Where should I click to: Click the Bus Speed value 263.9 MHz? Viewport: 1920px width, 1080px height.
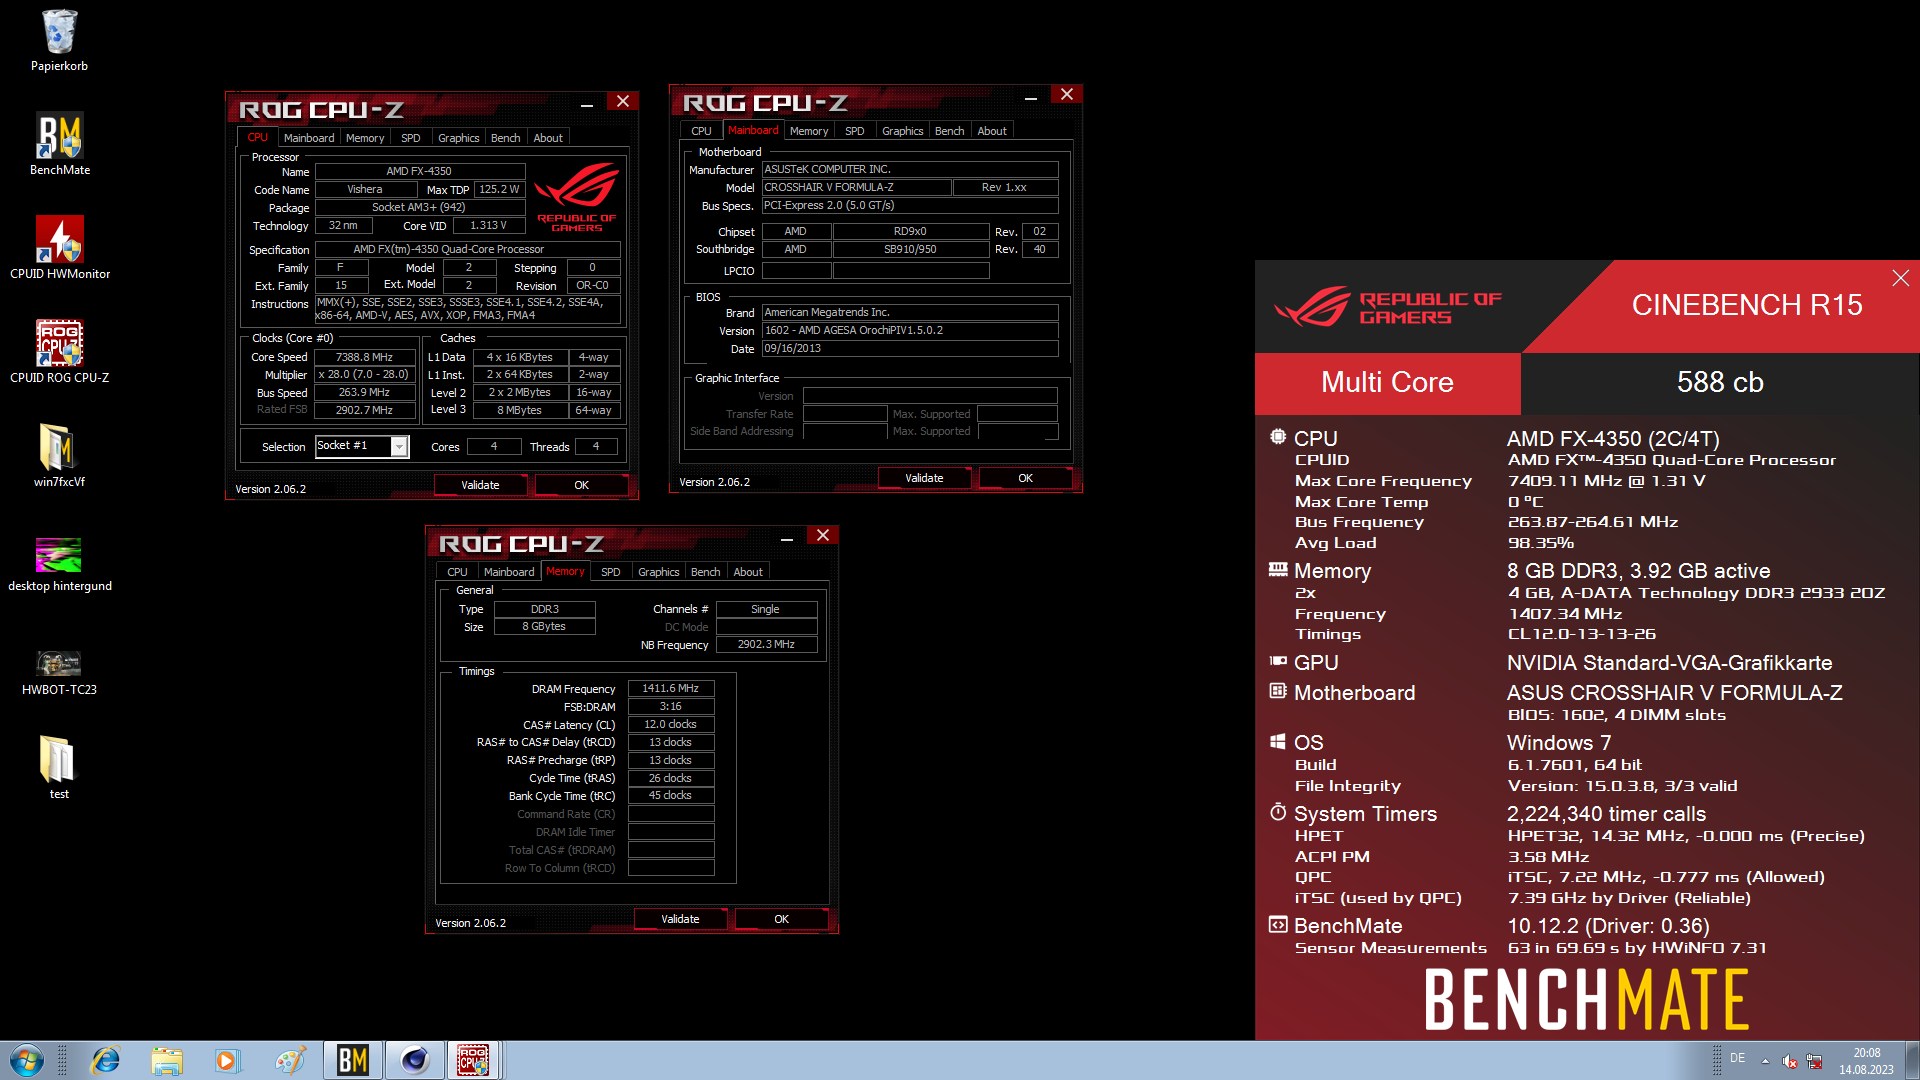click(364, 392)
